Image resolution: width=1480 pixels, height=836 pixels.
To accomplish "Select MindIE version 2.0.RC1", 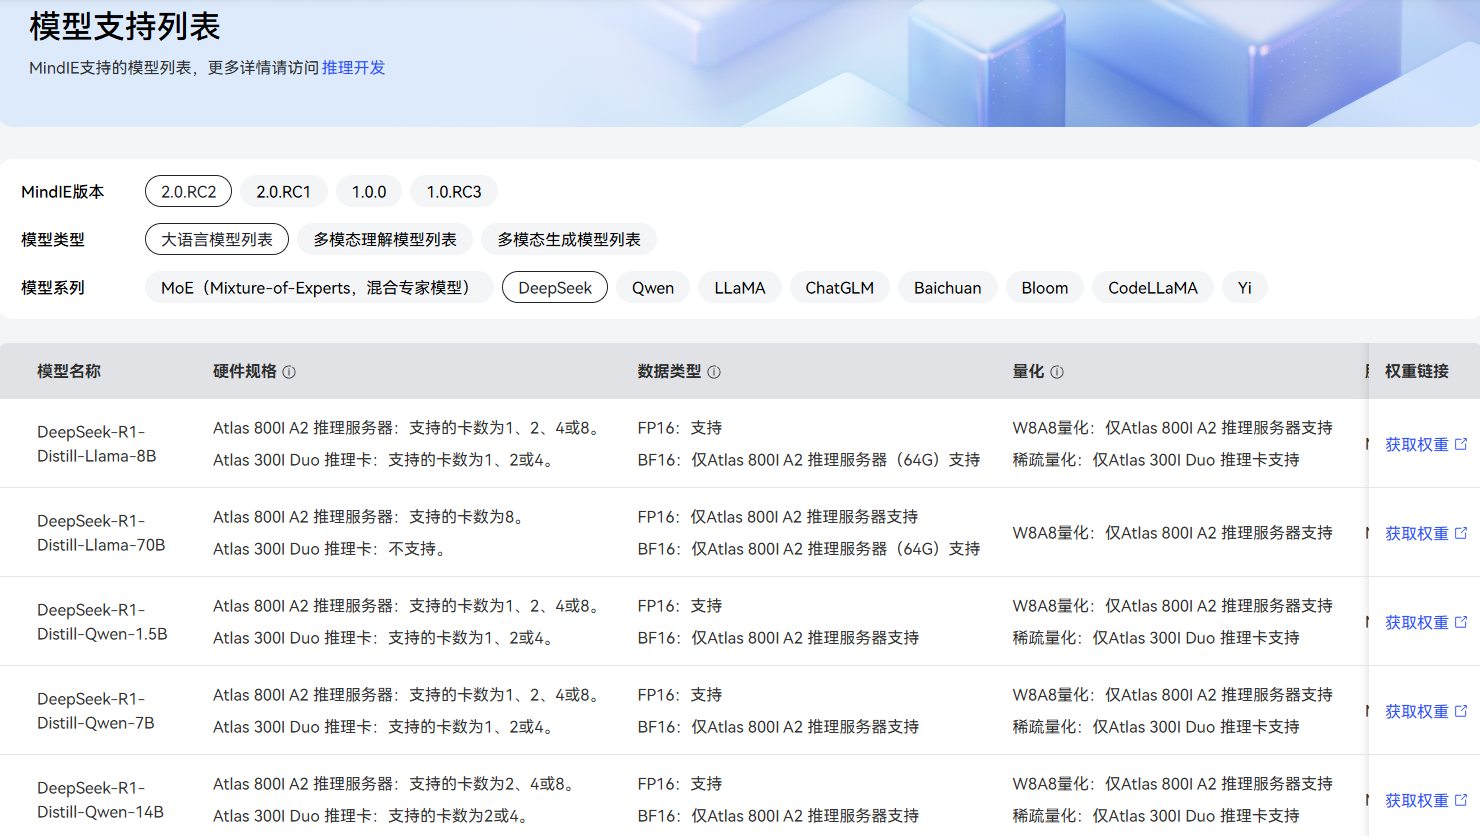I will coord(283,192).
